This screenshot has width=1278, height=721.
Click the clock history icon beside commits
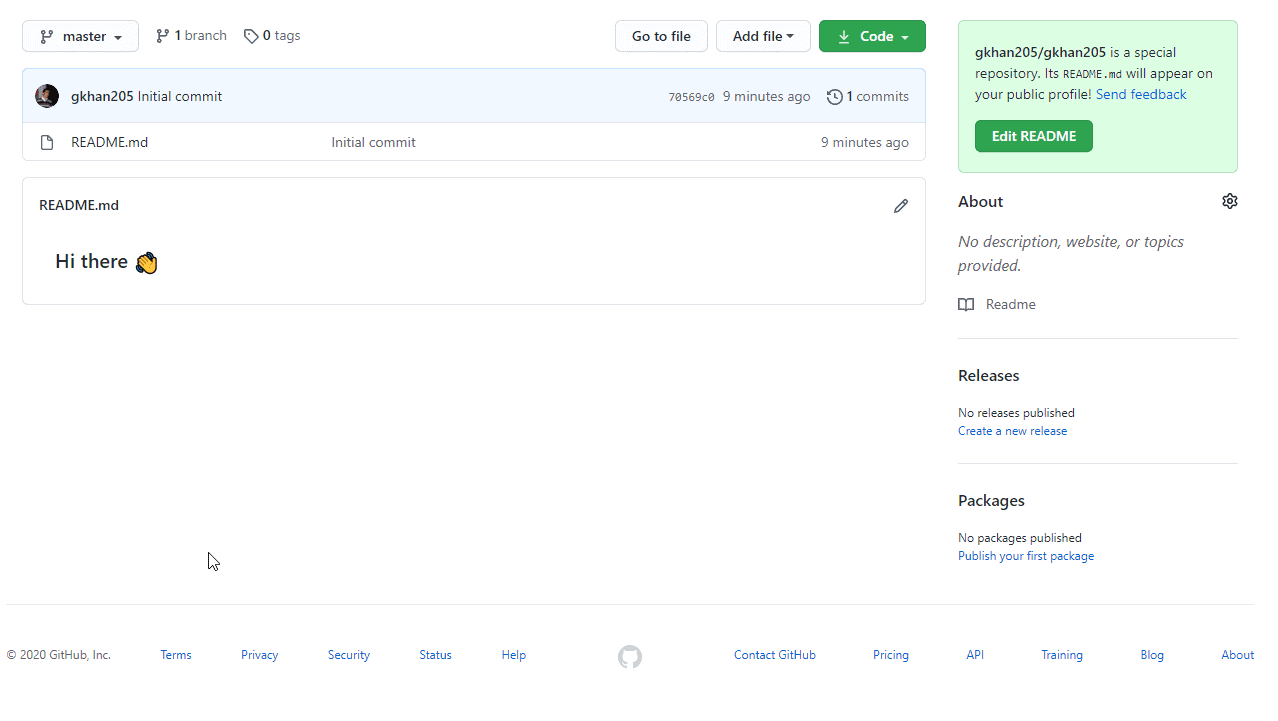(835, 97)
